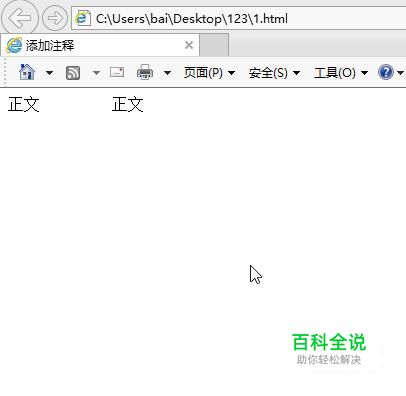This screenshot has height=396, width=406.
Task: Expand the Print dropdown arrow
Action: point(167,73)
